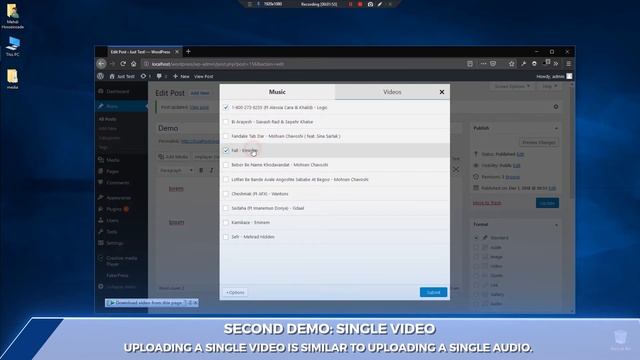Open Creative Media Player sidebar item
This screenshot has height=360, width=640.
click(121, 261)
